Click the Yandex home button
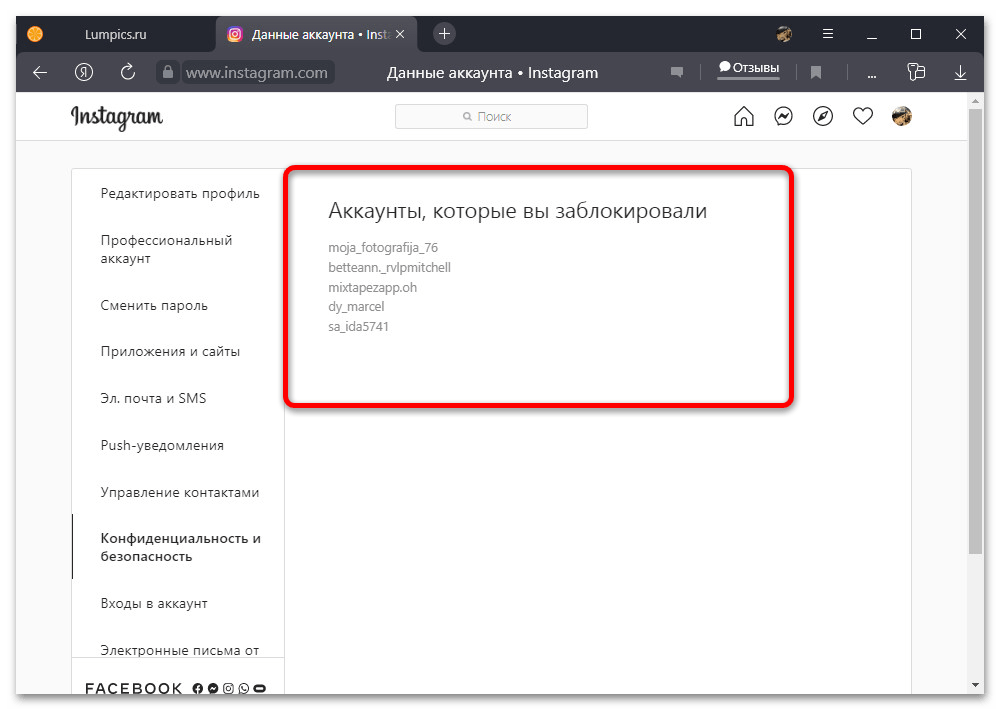The image size is (1000, 710). pos(84,72)
